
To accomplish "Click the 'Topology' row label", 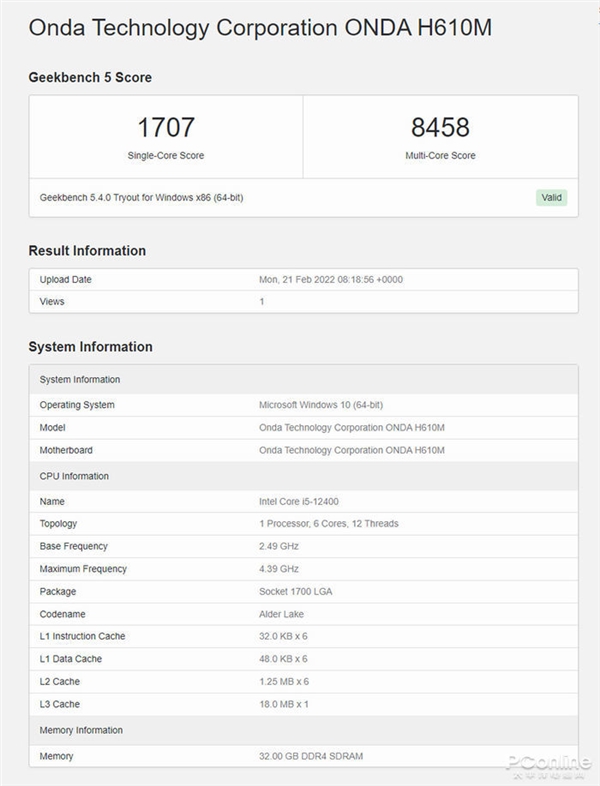I will click(58, 523).
